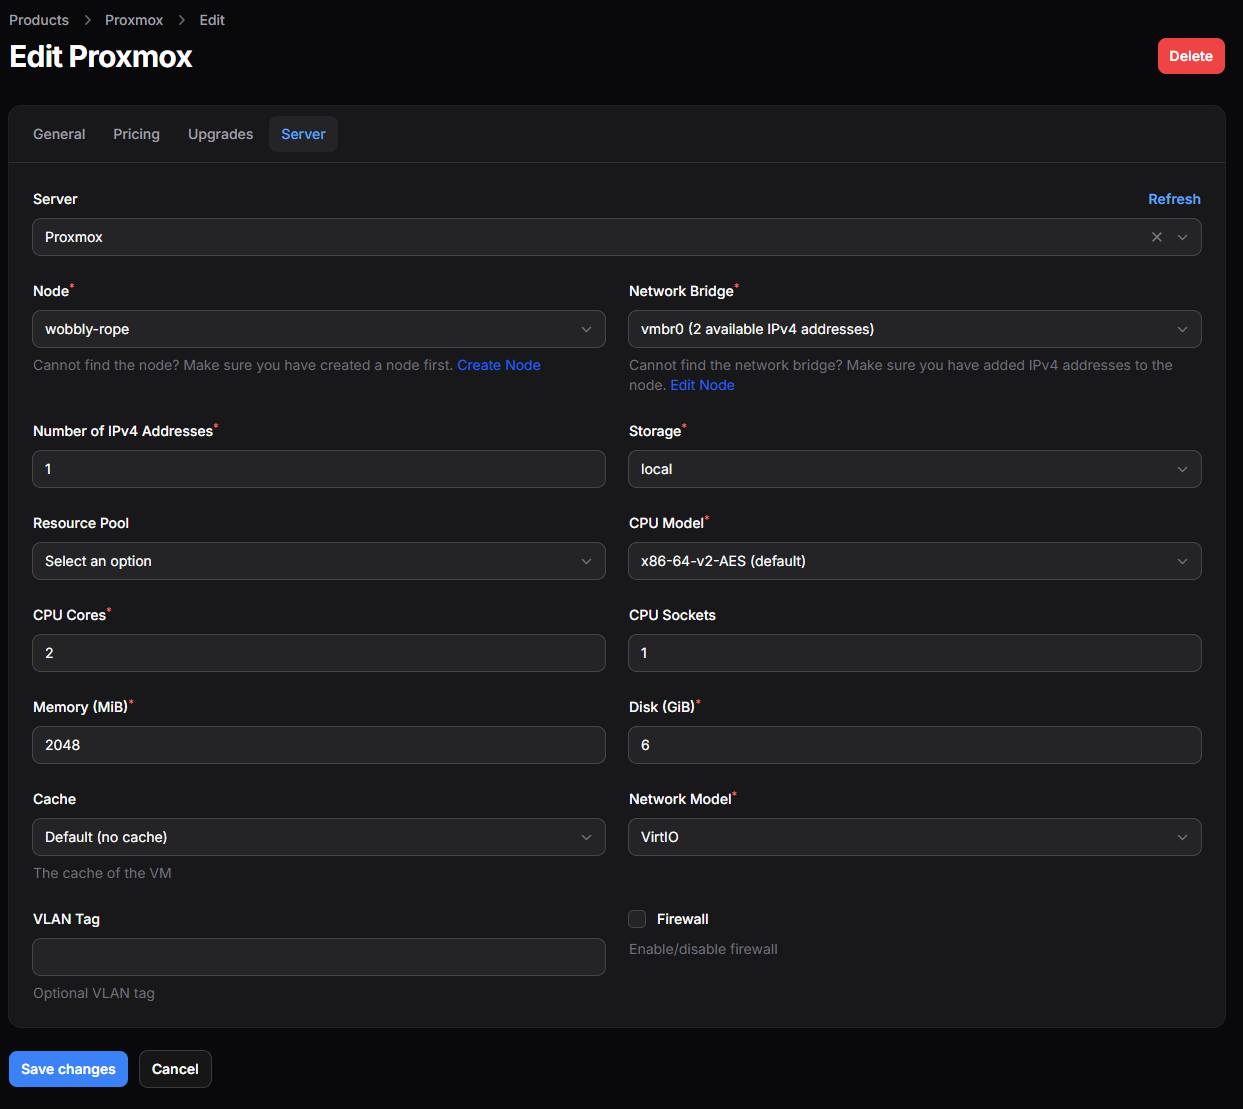
Task: Open the Node dropdown showing wobbly-rope
Action: point(318,329)
